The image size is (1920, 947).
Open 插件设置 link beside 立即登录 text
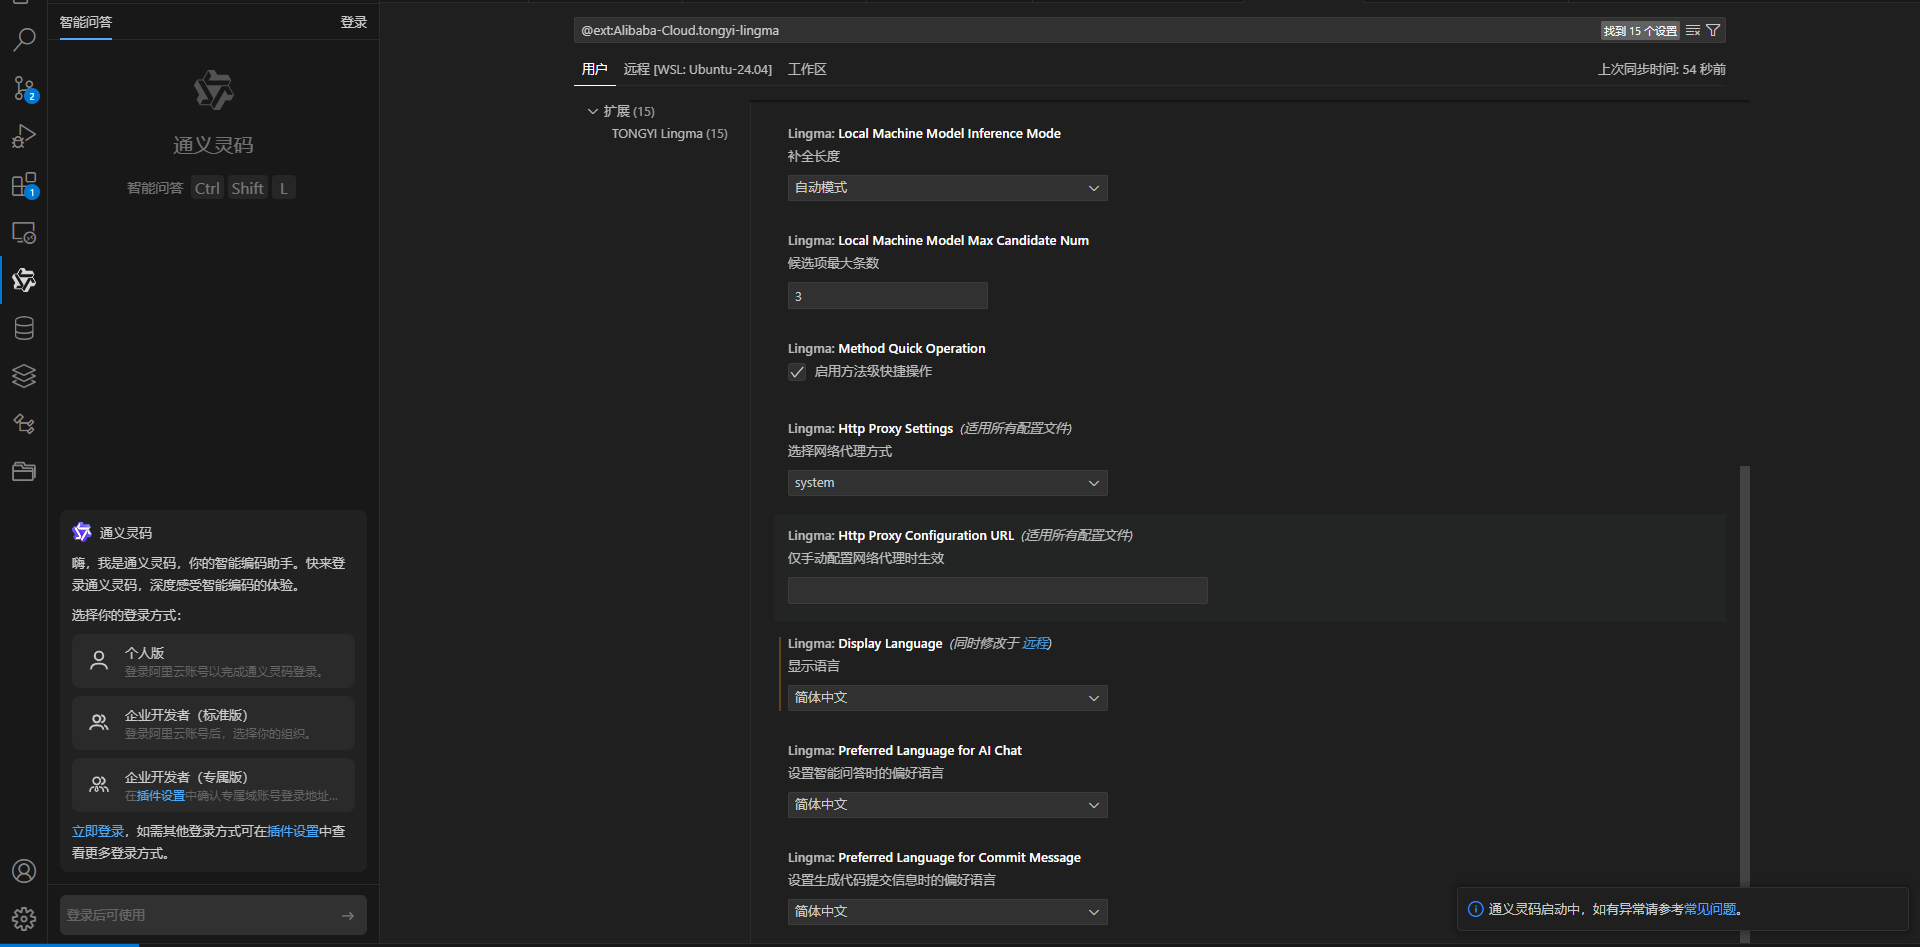tap(293, 832)
